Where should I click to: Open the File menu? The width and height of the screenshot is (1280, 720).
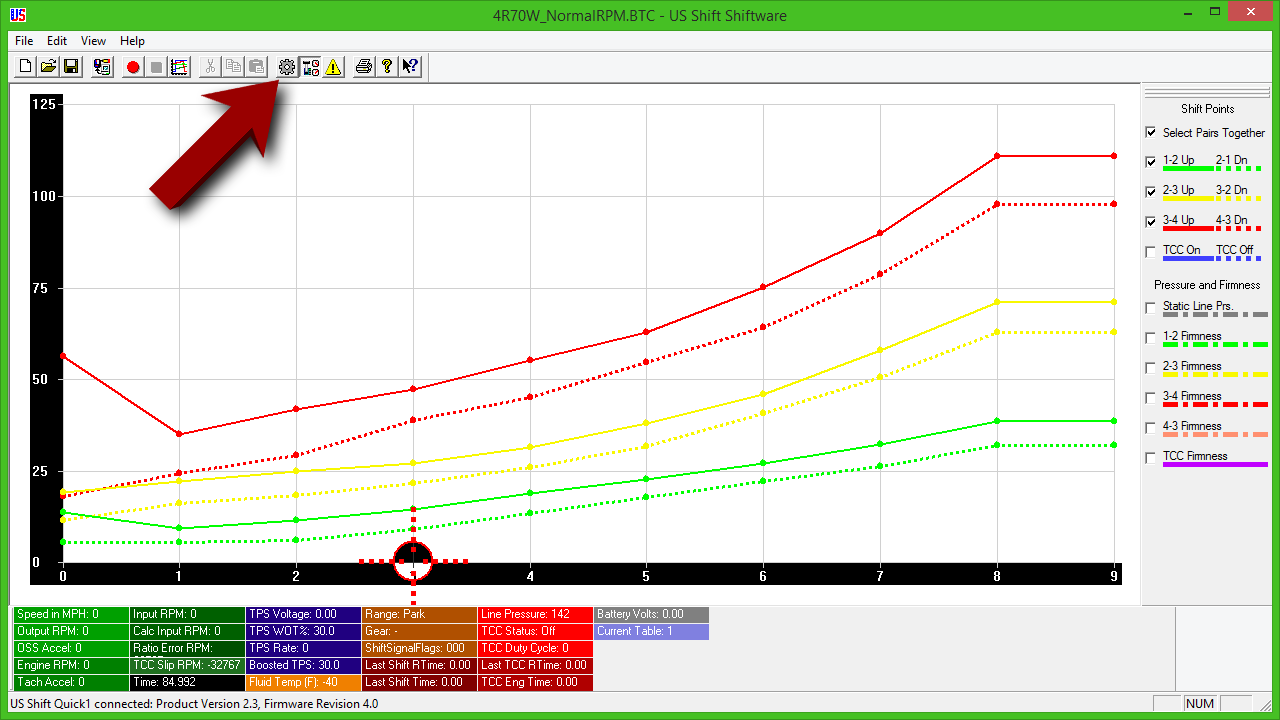tap(24, 41)
